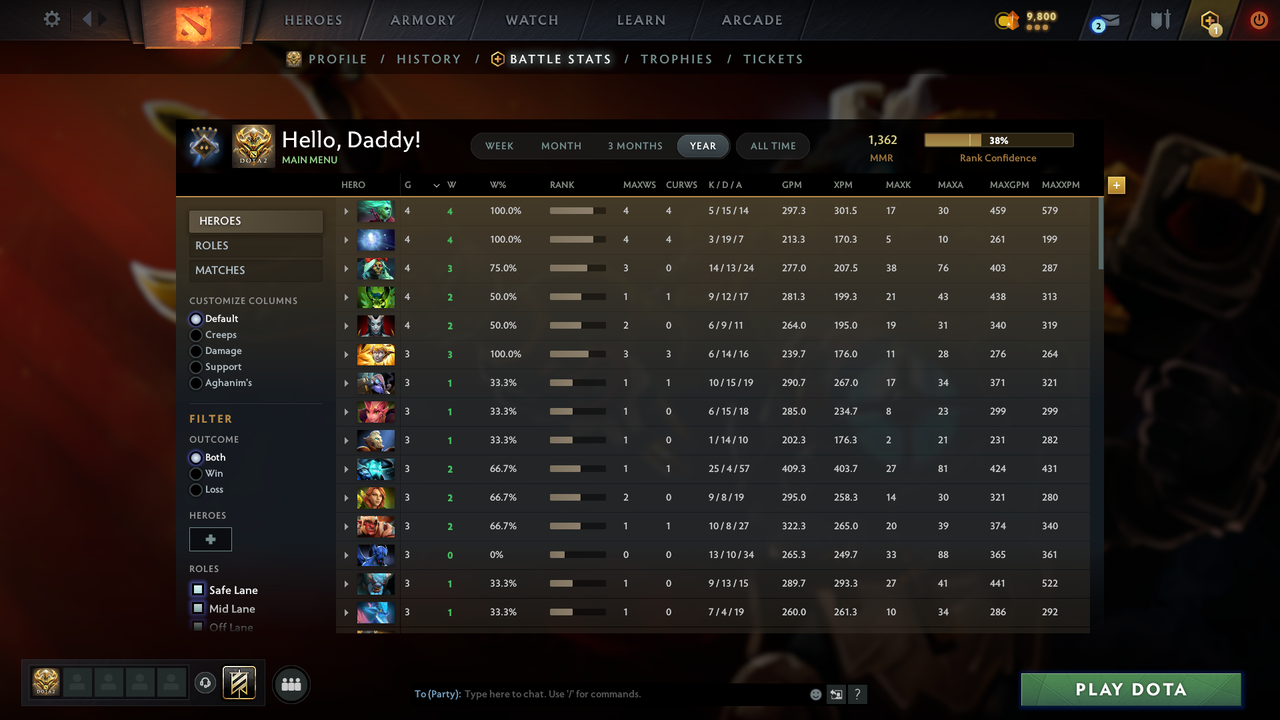Viewport: 1280px width, 720px height.
Task: Select the All Time period button
Action: [773, 146]
